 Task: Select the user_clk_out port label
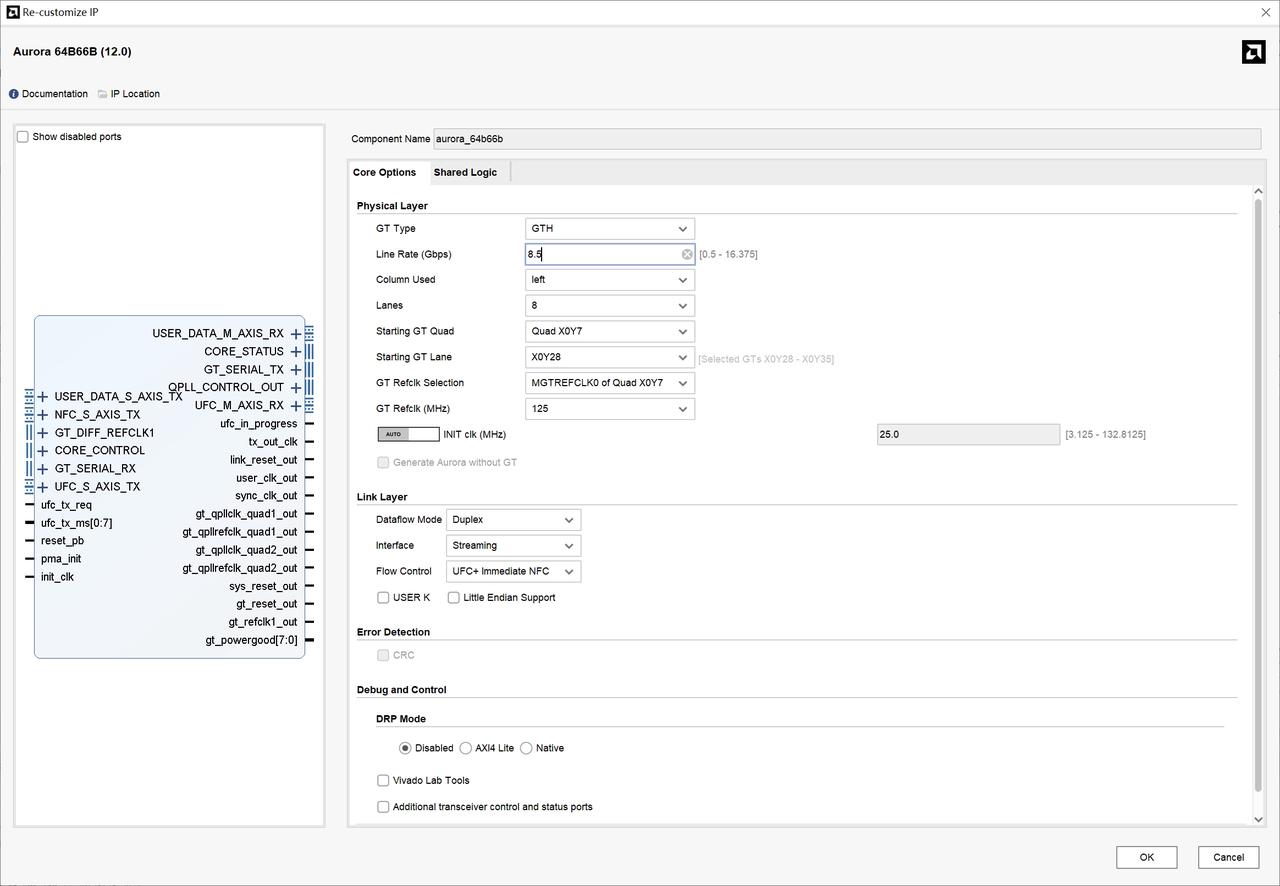tap(267, 479)
